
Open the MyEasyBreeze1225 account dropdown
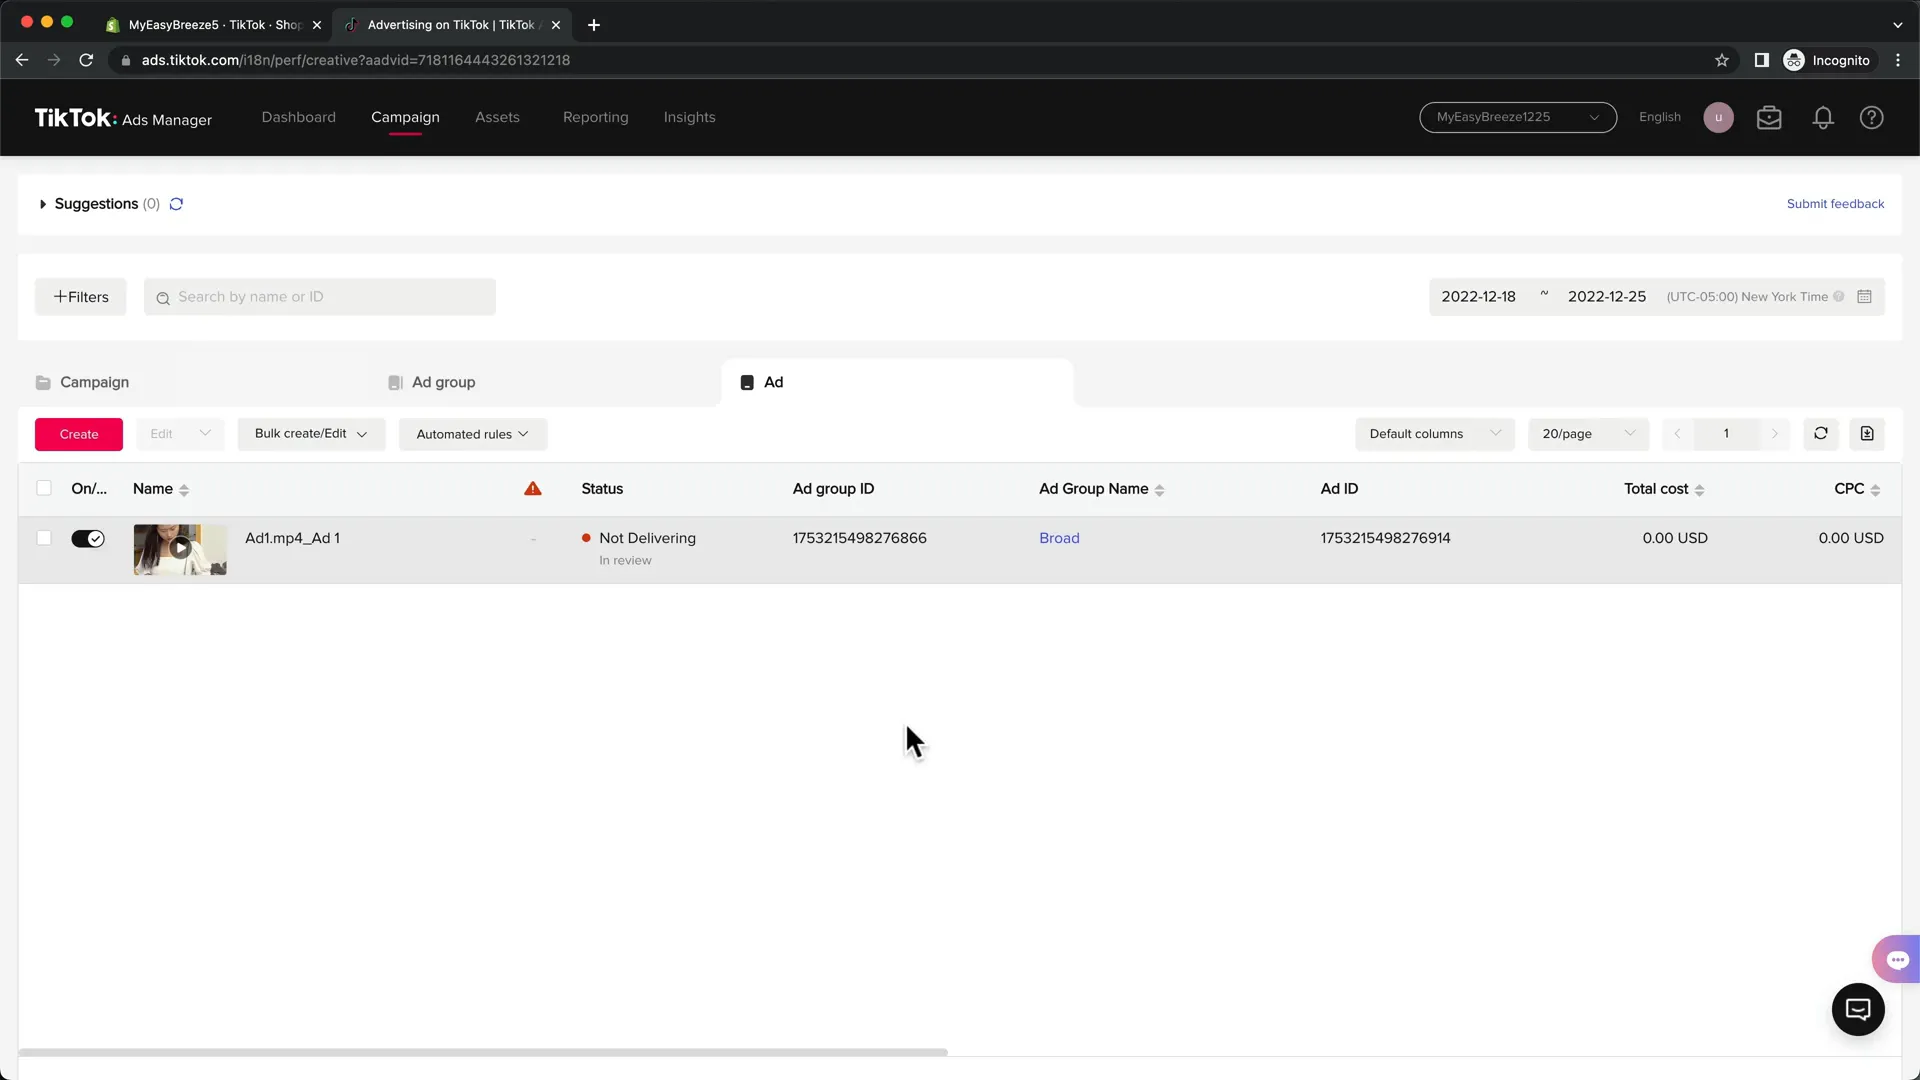click(1518, 117)
